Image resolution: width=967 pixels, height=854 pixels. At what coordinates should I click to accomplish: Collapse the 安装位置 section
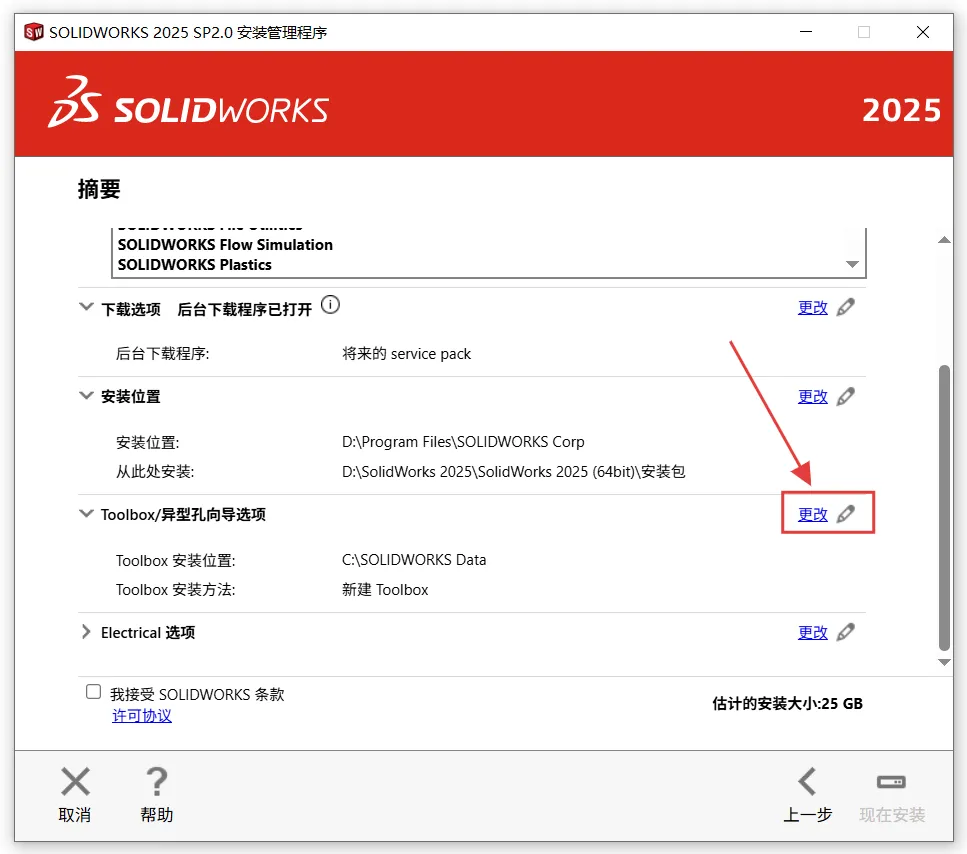[86, 395]
